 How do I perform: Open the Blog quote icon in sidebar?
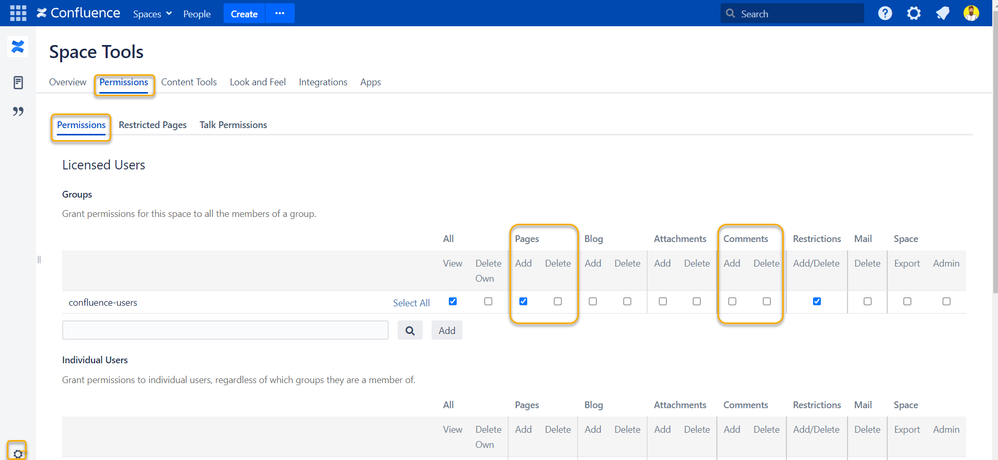pos(18,112)
